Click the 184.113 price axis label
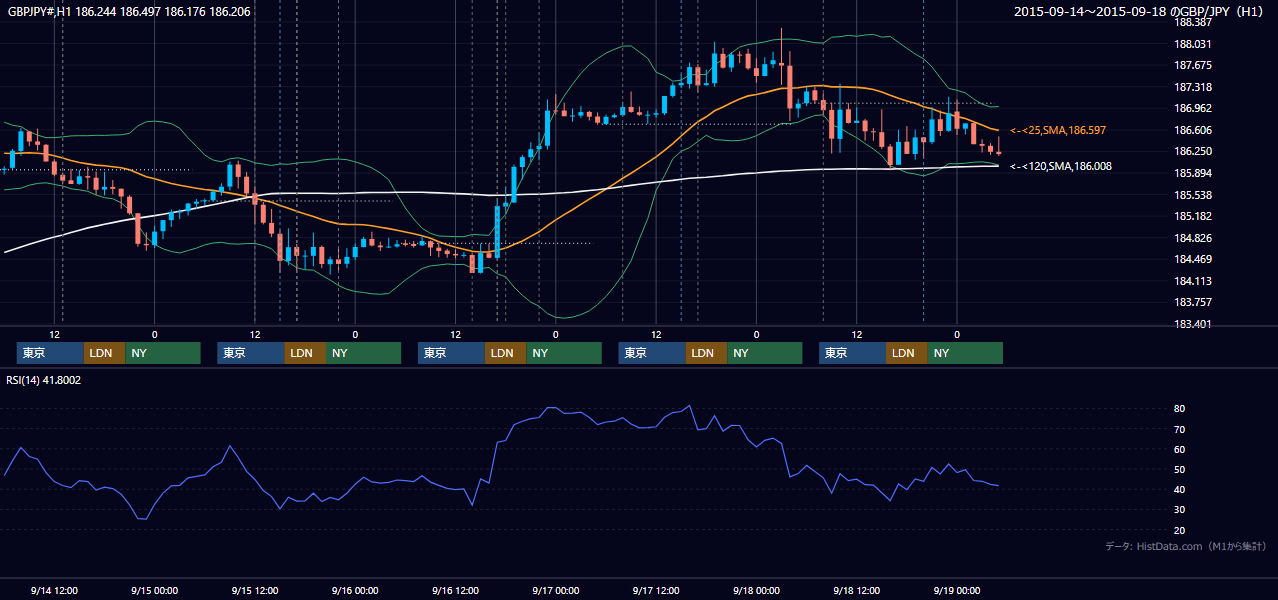The width and height of the screenshot is (1278, 600). tap(1194, 281)
